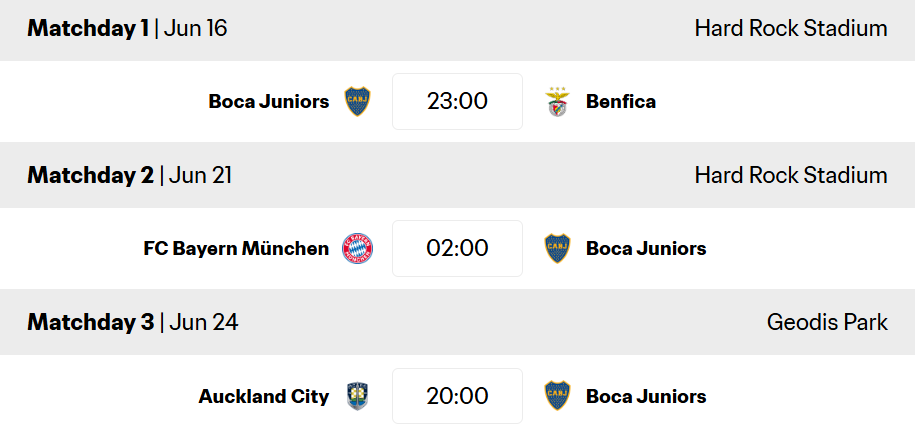Viewport: 915px width, 445px height.
Task: Select the Auckland City team name
Action: pos(264,397)
